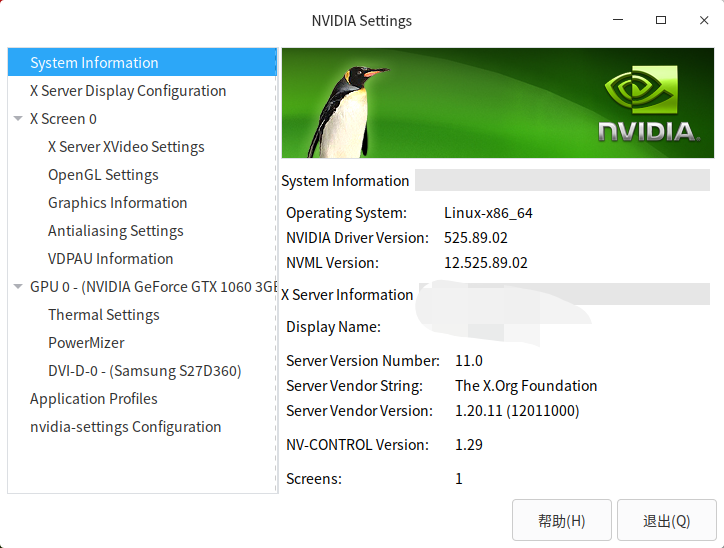
Task: Open Antialiasing Settings
Action: tap(115, 231)
